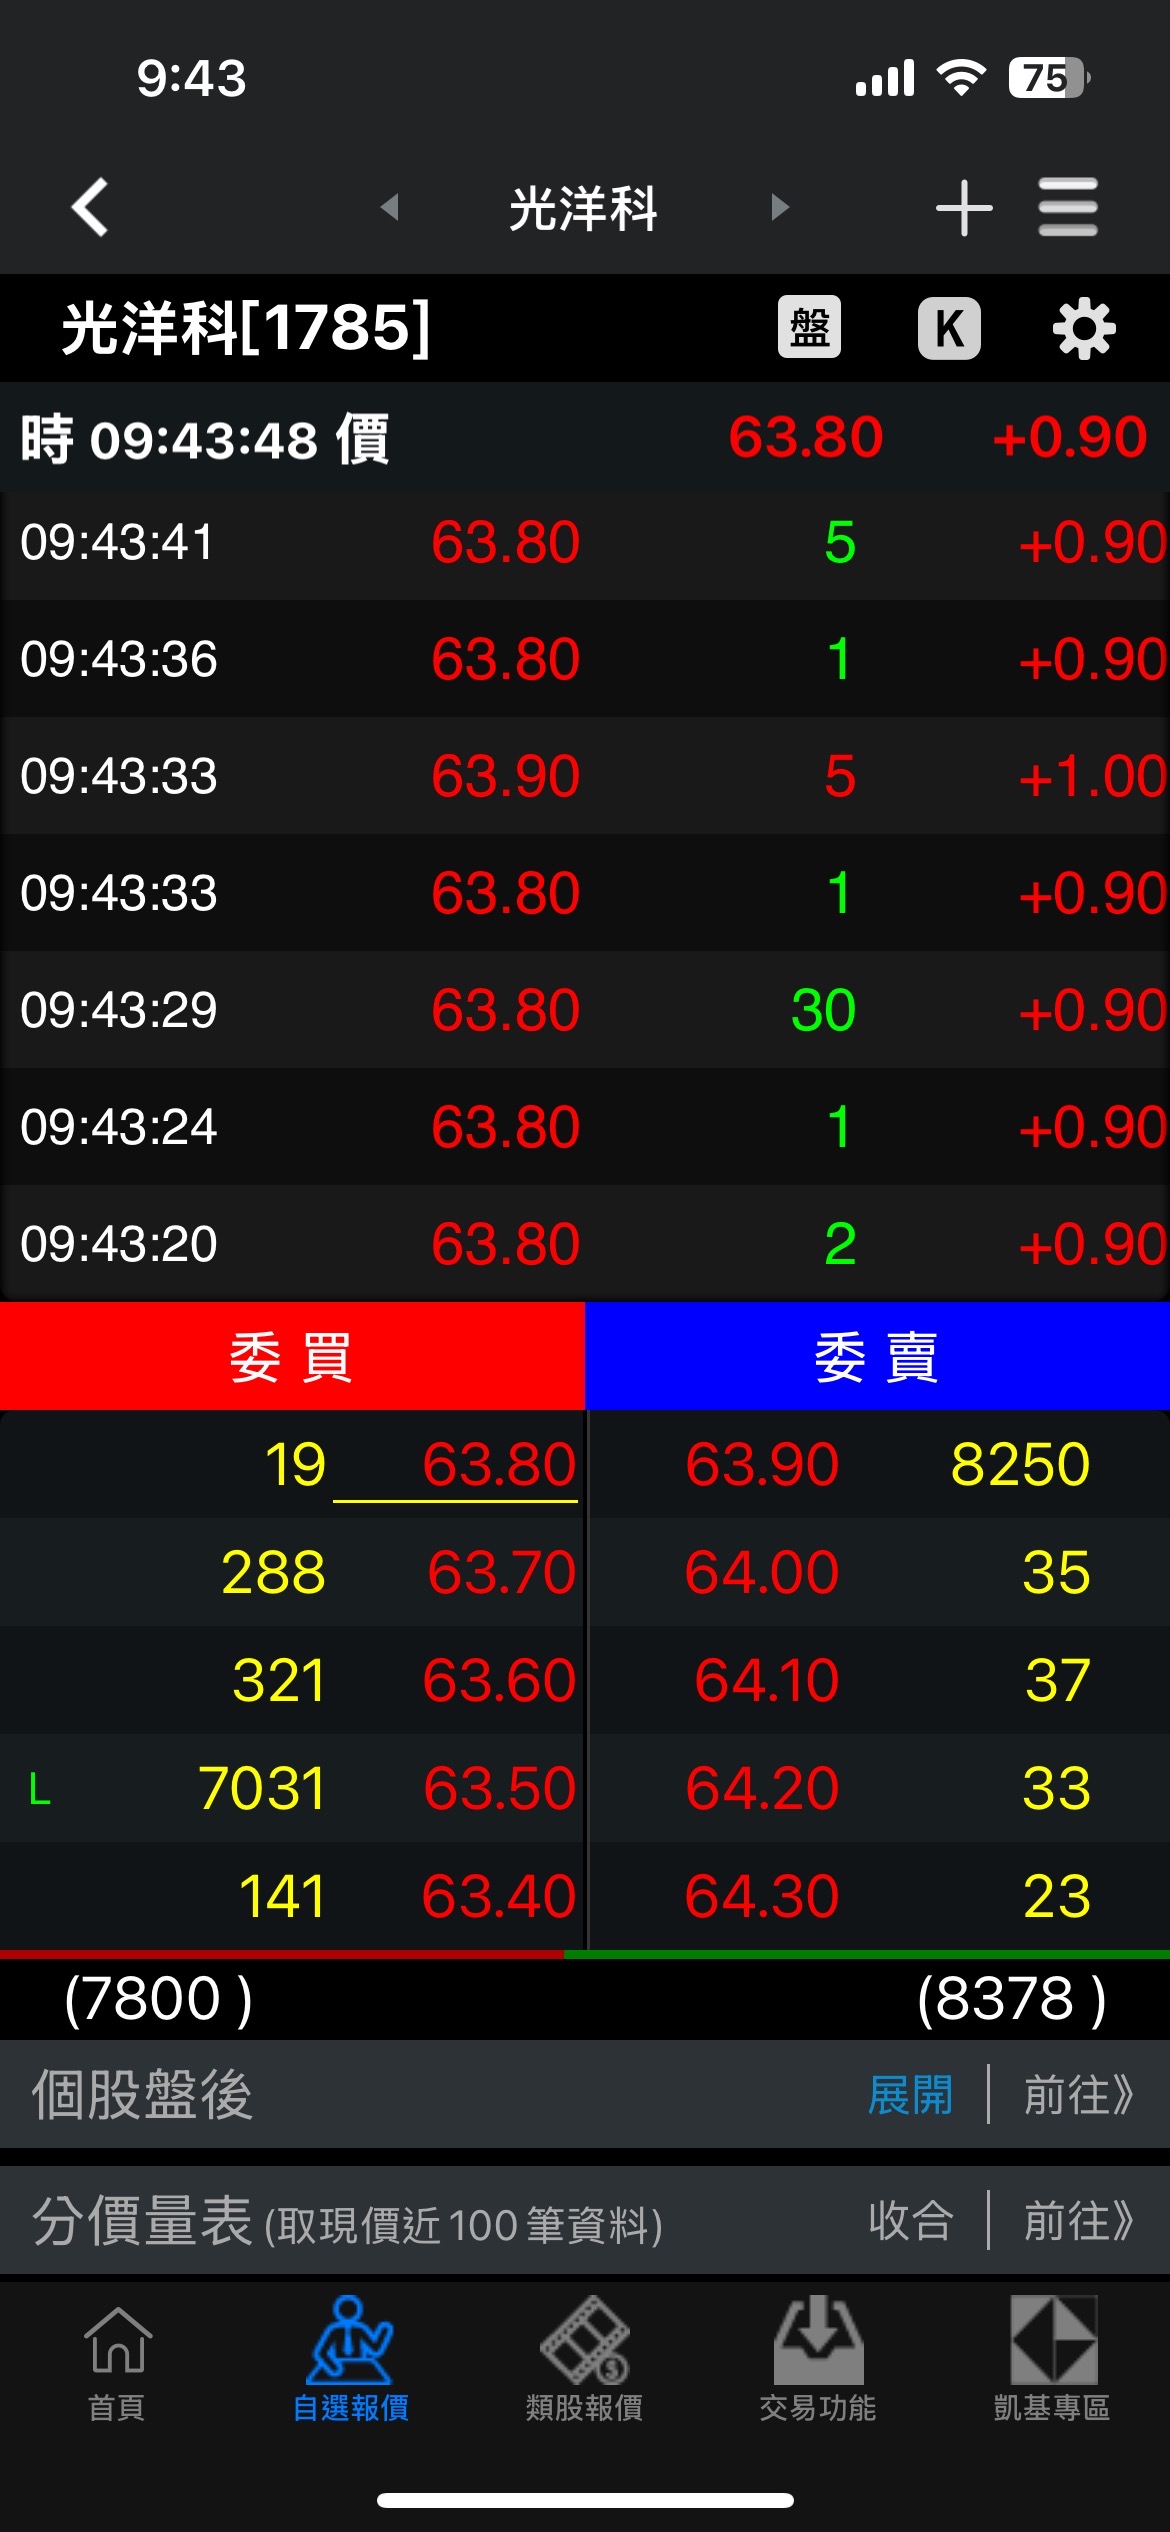Screen dimensions: 1170x2532
Task: Collapse 分價量表 section via 收合
Action: click(x=911, y=2221)
